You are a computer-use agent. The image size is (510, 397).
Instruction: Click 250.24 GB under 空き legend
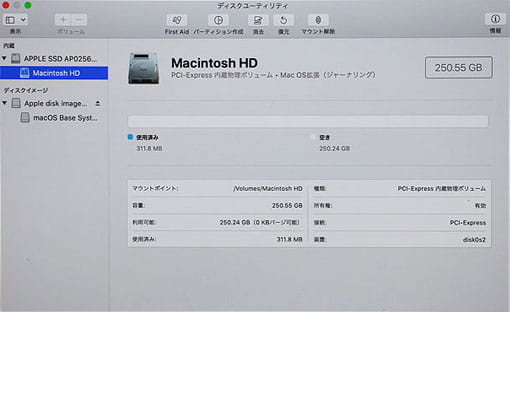pyautogui.click(x=334, y=148)
